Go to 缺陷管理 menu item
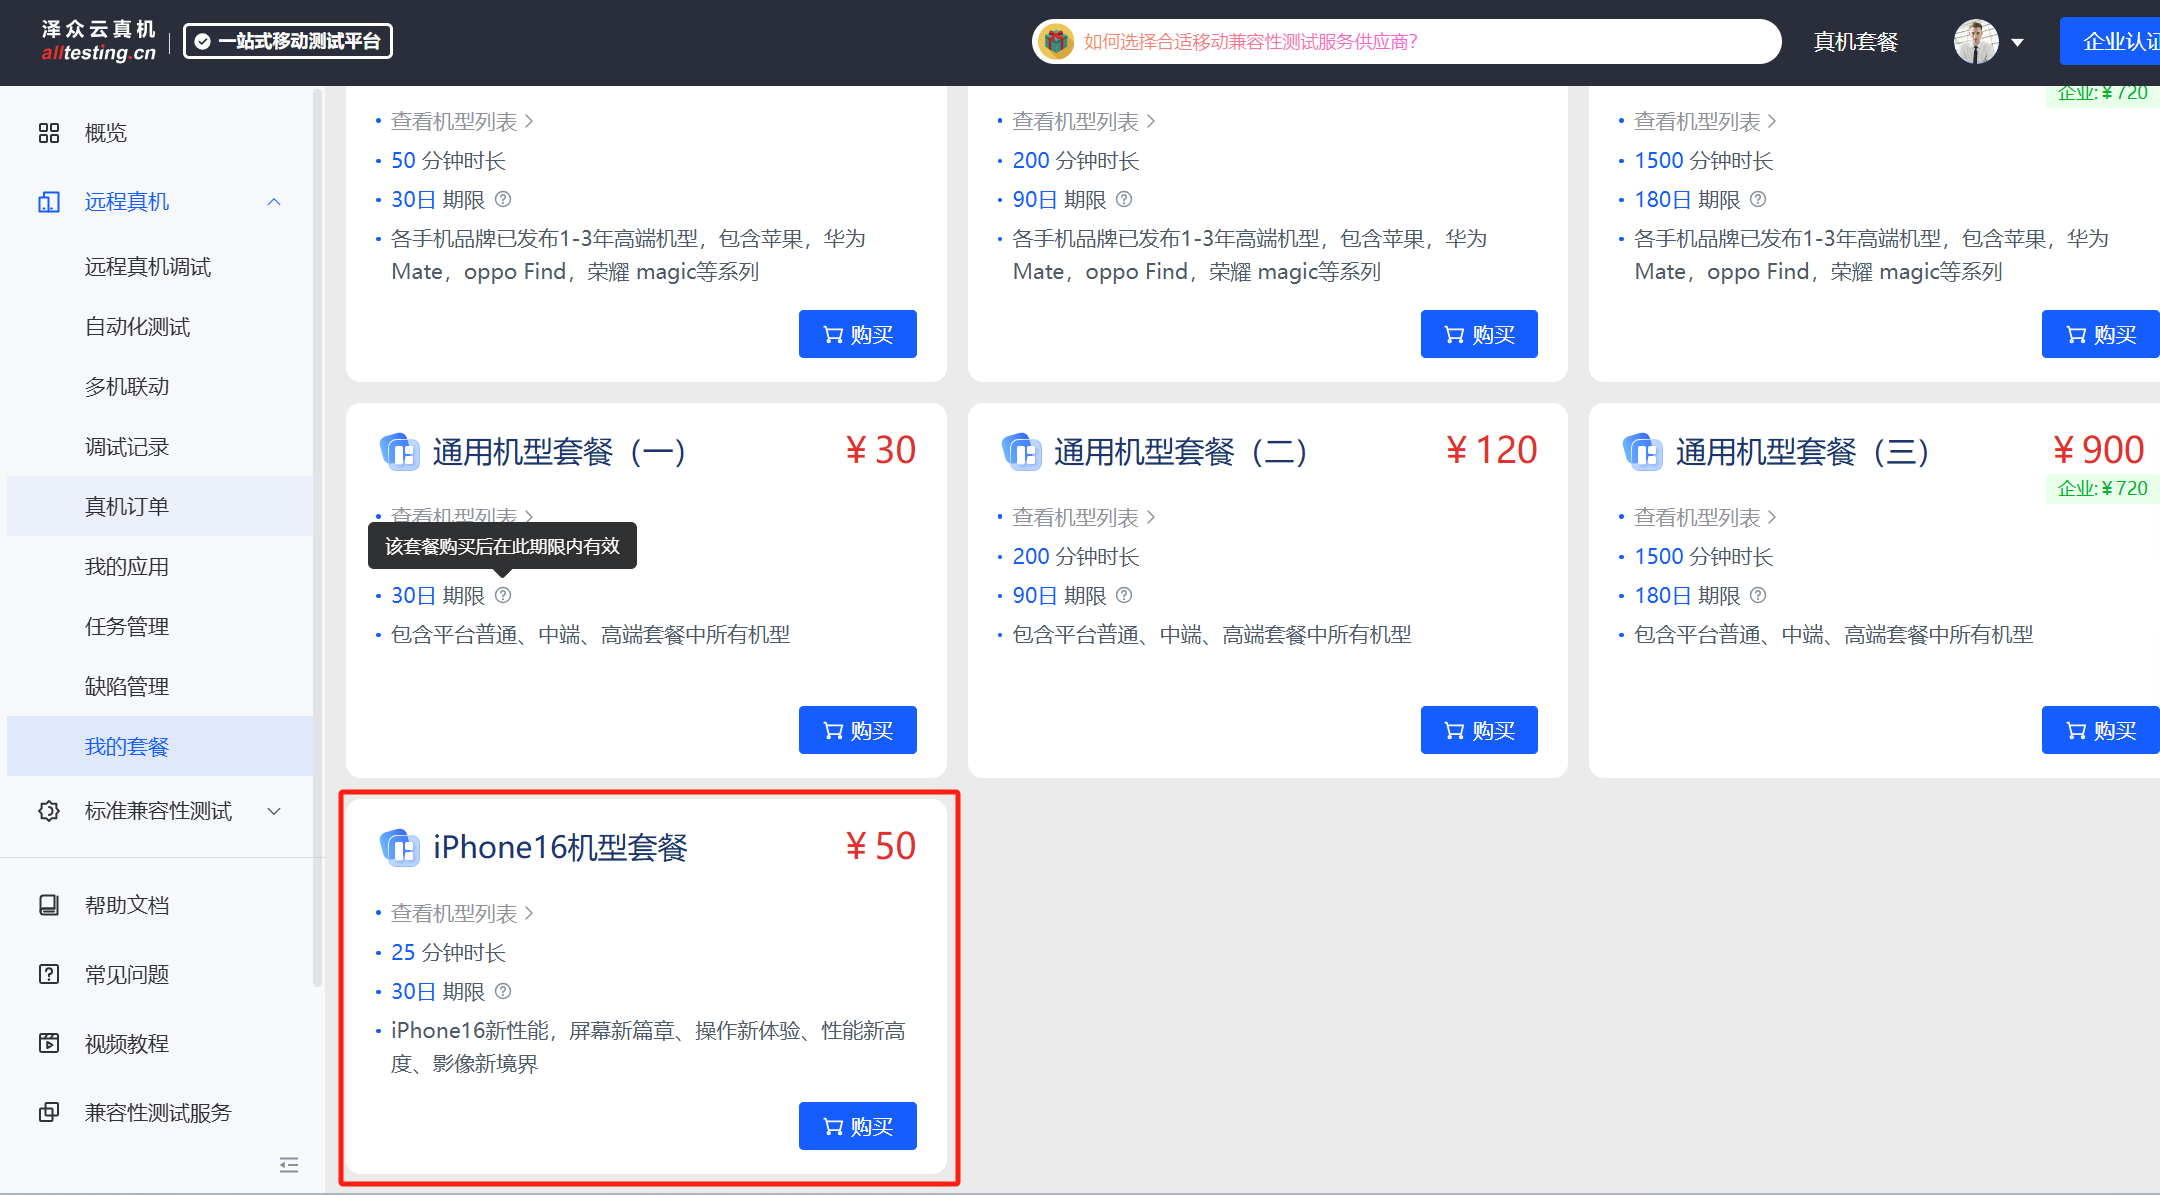The width and height of the screenshot is (2160, 1195). tap(127, 687)
